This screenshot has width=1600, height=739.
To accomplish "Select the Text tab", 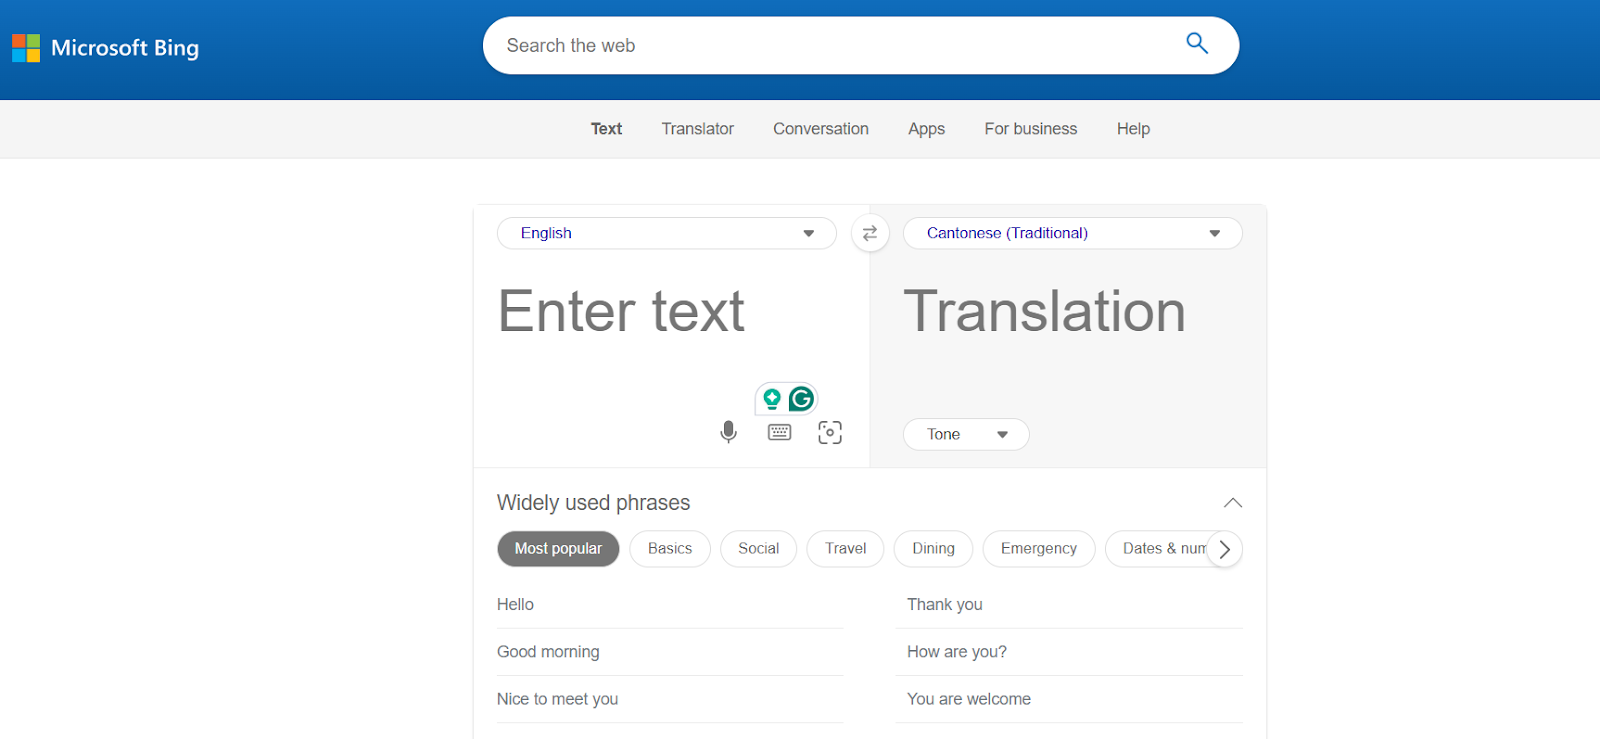I will click(606, 129).
